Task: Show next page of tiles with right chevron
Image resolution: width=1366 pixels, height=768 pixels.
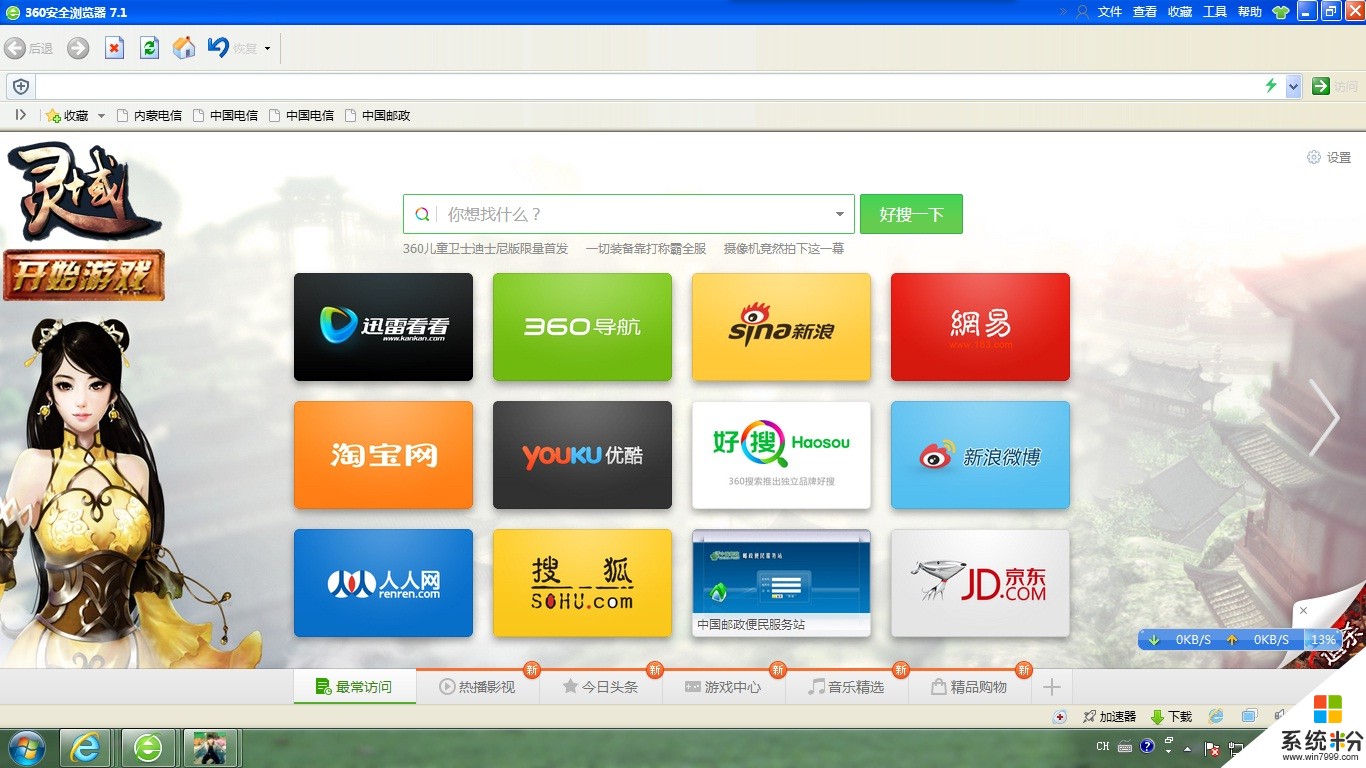Action: pyautogui.click(x=1324, y=418)
